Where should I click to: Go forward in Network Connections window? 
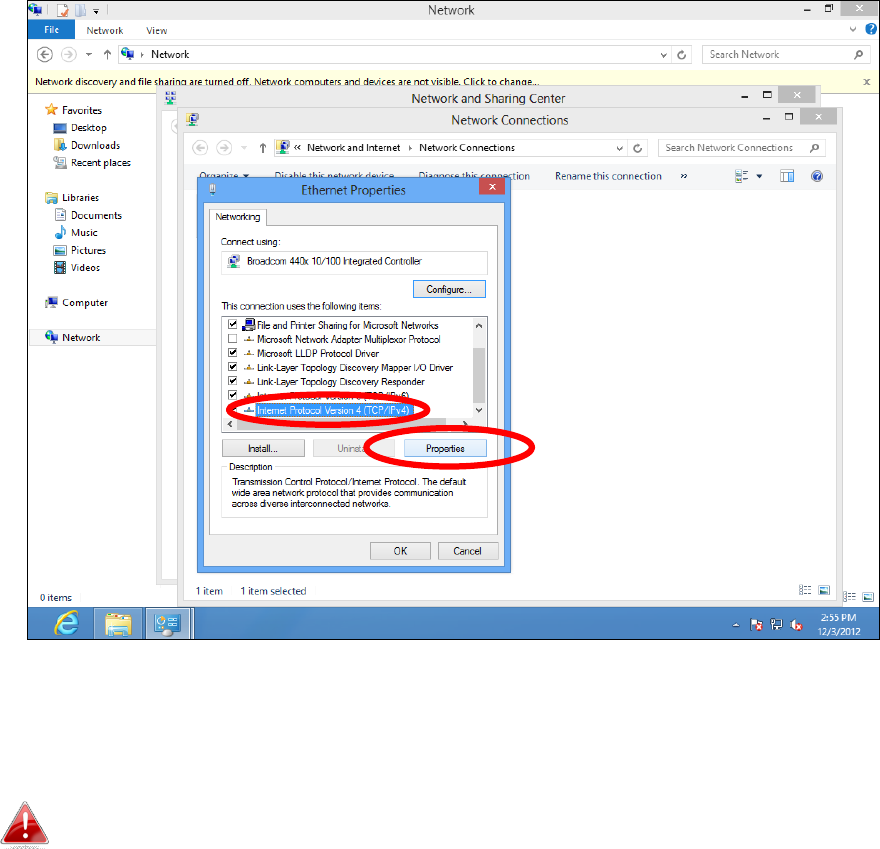click(x=224, y=148)
